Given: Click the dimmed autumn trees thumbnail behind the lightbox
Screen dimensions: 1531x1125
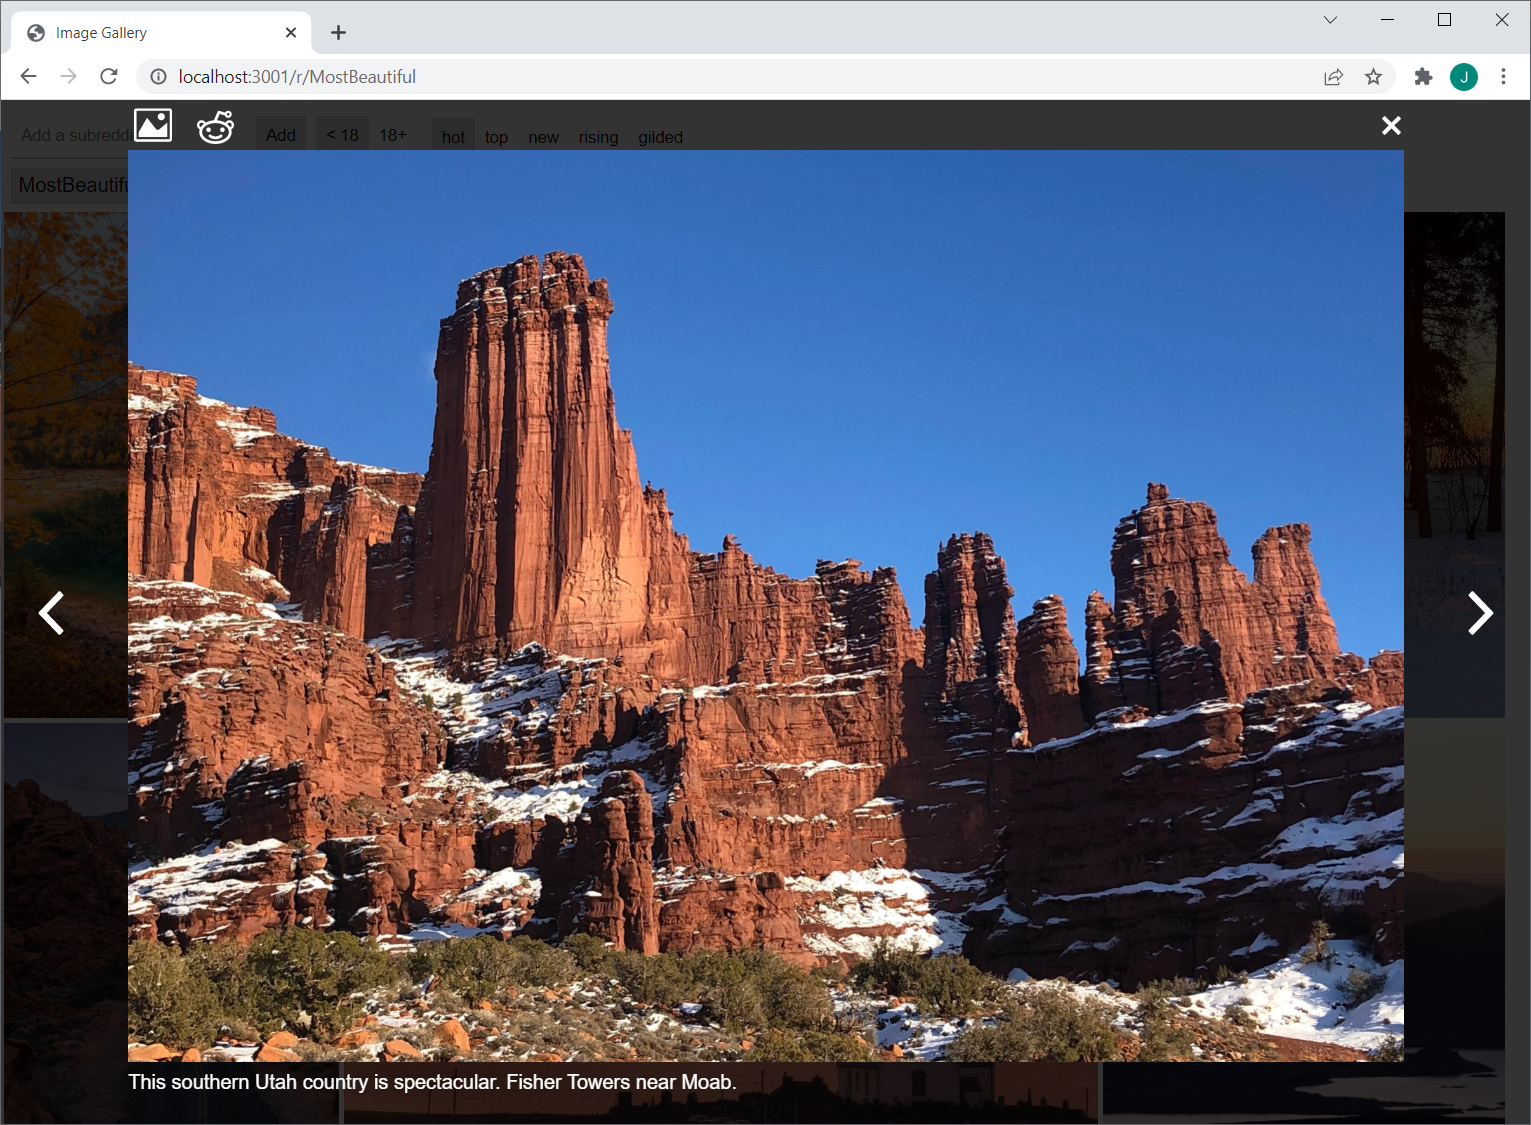Looking at the screenshot, I should 65,464.
